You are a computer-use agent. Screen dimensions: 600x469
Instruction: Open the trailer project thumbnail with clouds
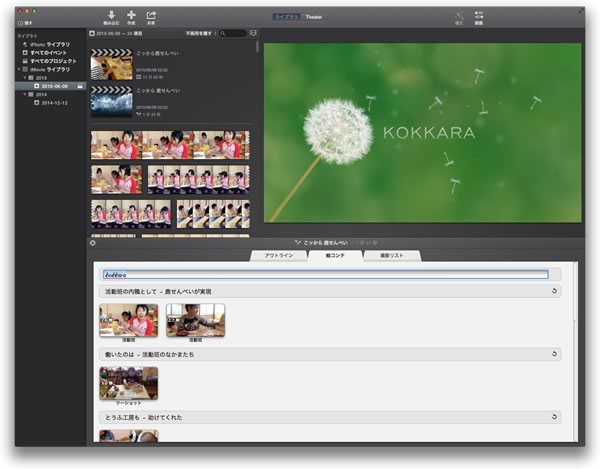coord(111,102)
